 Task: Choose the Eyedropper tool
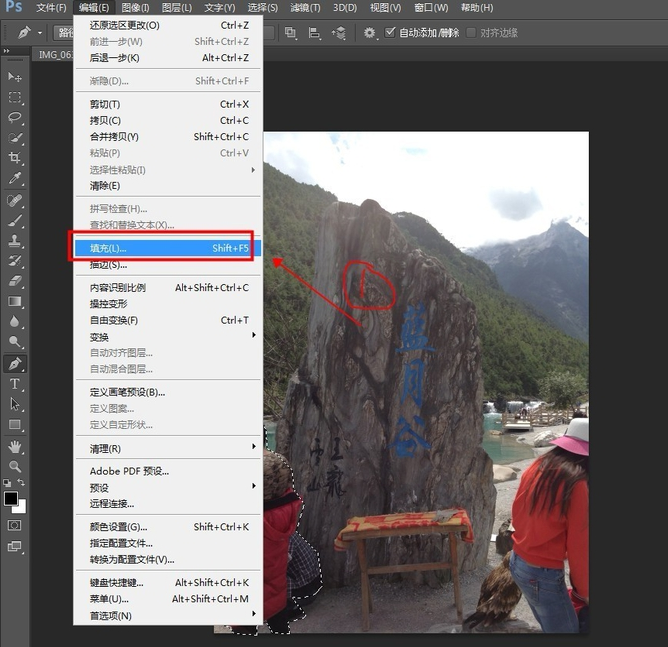15,178
